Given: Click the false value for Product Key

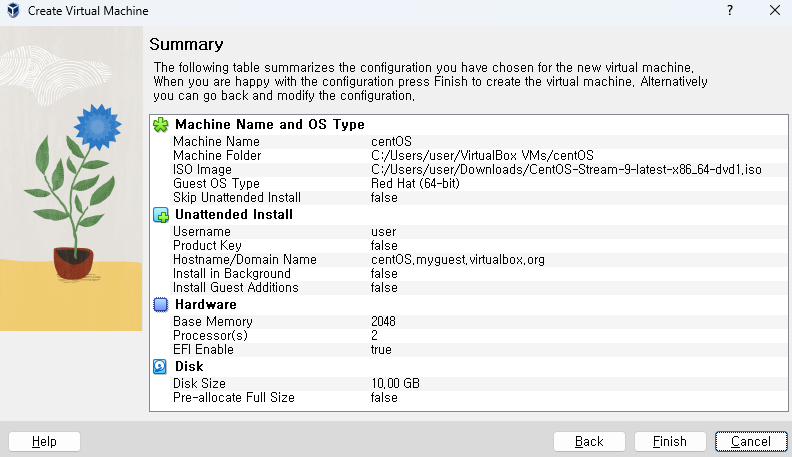Looking at the screenshot, I should point(384,245).
